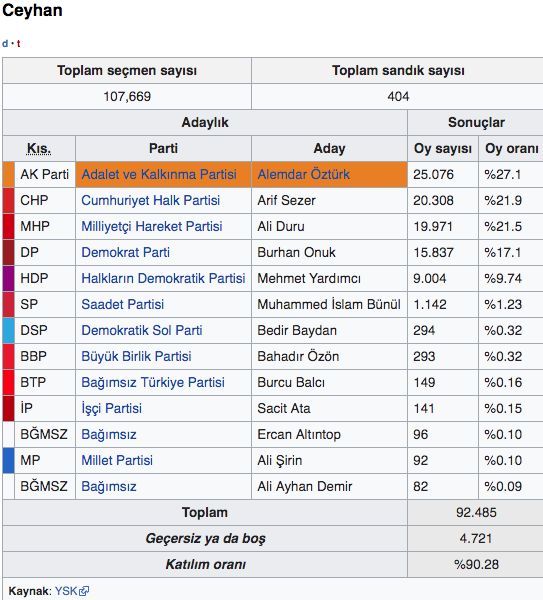Click the 'Oy sayısı' column header

click(443, 148)
